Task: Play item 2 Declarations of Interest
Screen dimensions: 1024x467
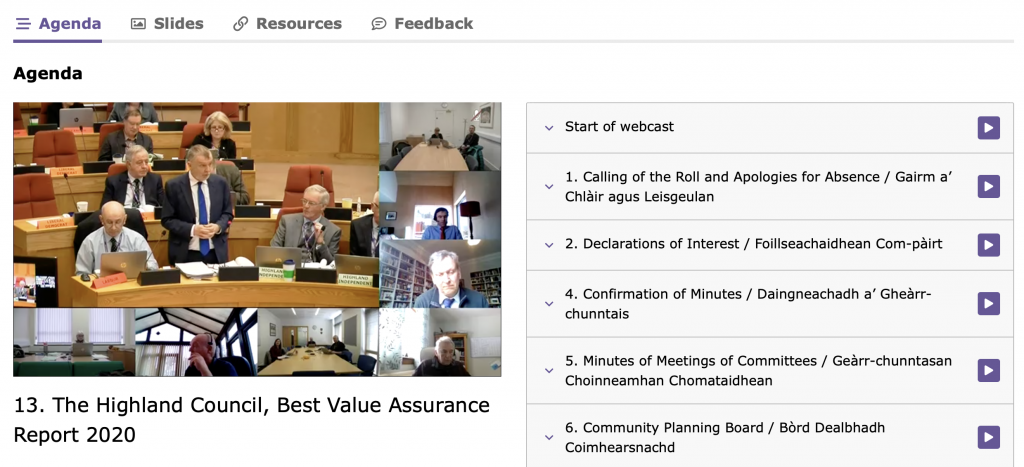Action: point(988,245)
